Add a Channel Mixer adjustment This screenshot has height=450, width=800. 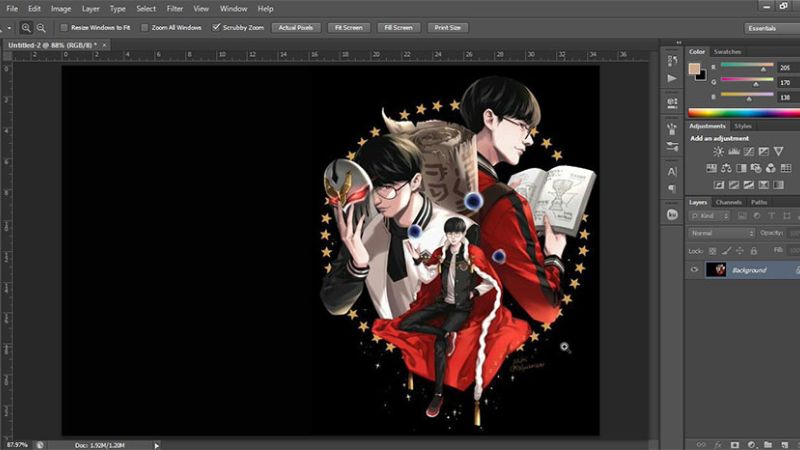click(771, 168)
